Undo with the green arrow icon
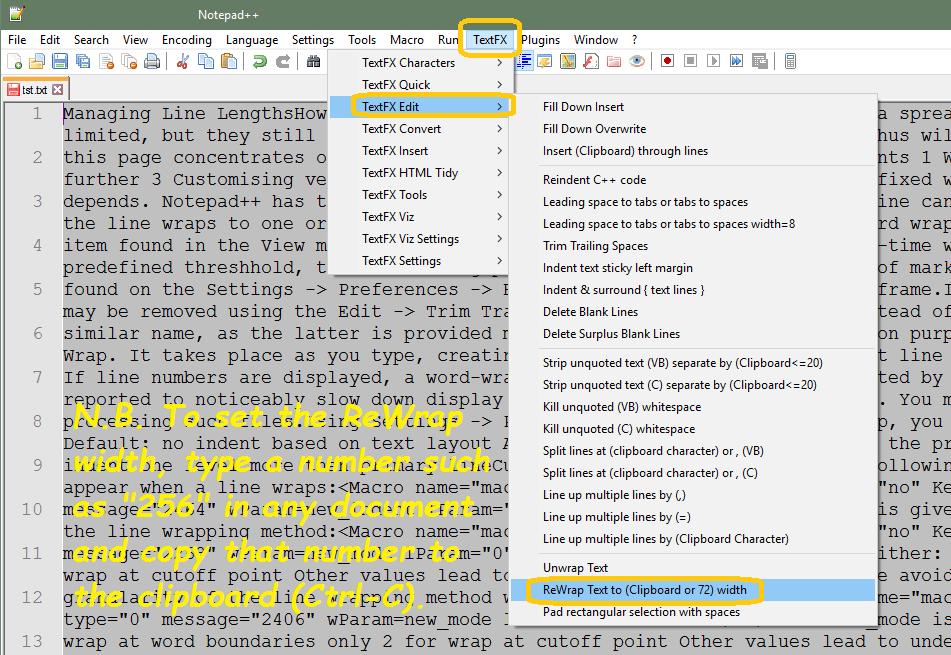 [260, 61]
